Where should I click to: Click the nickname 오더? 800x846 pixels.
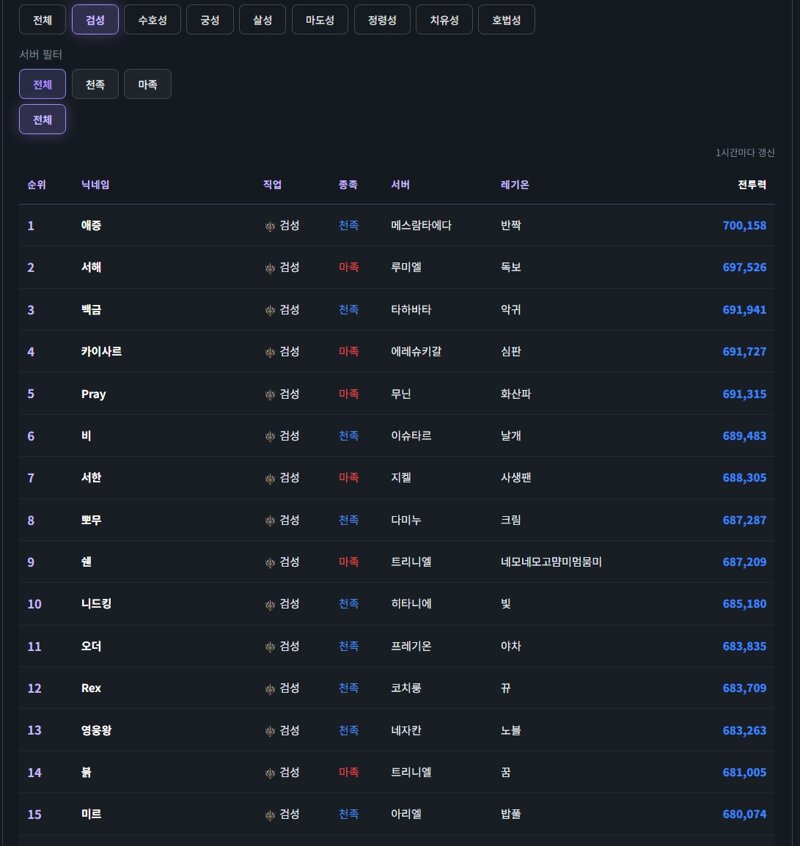click(x=91, y=646)
